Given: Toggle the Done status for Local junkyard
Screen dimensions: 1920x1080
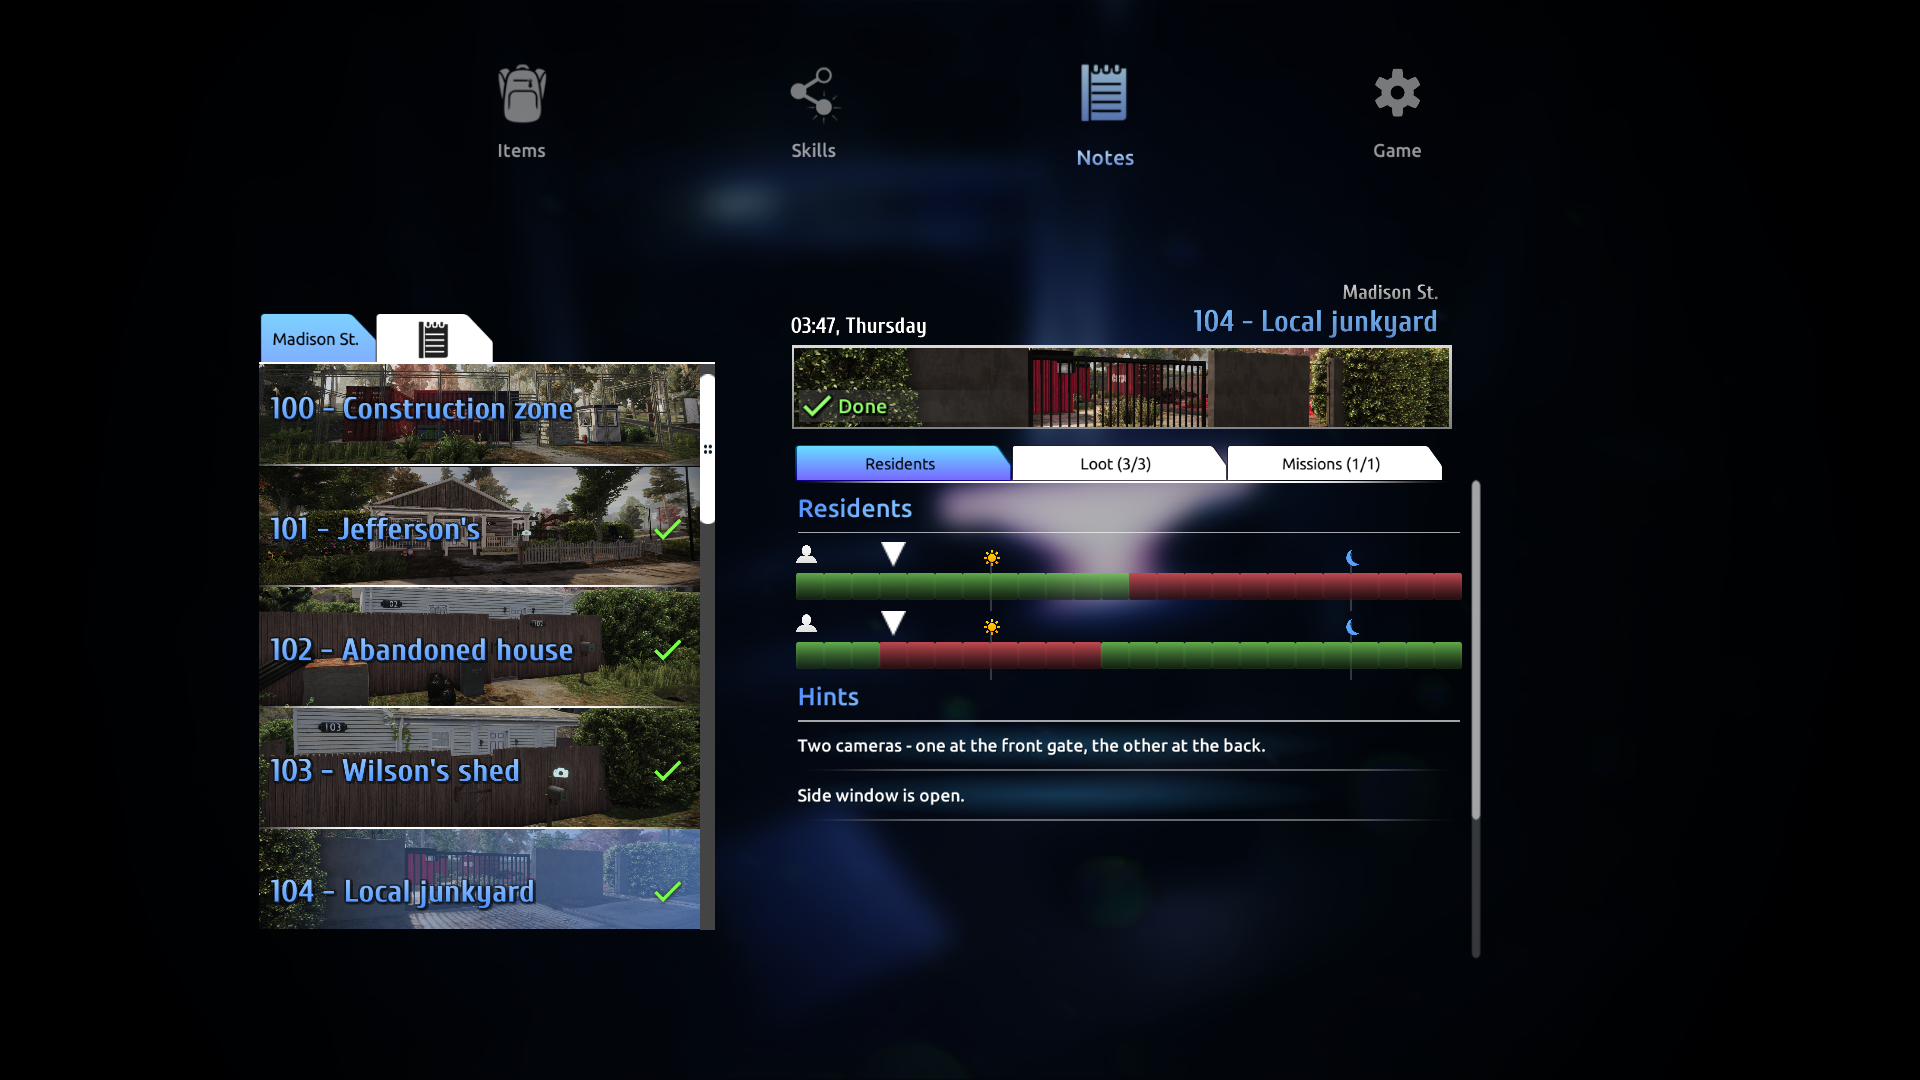Looking at the screenshot, I should [844, 405].
